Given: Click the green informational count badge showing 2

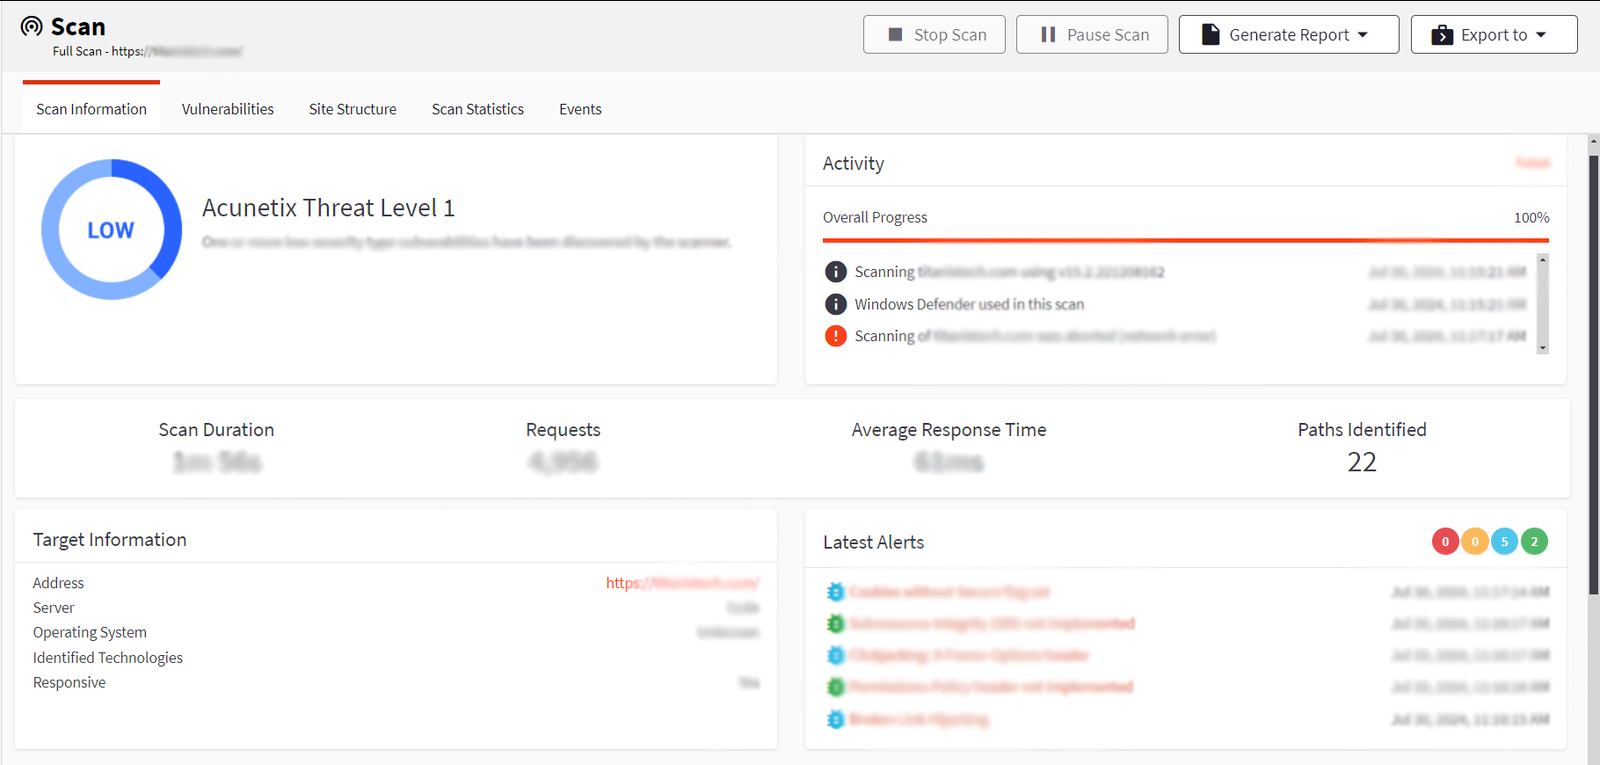Looking at the screenshot, I should 1534,542.
